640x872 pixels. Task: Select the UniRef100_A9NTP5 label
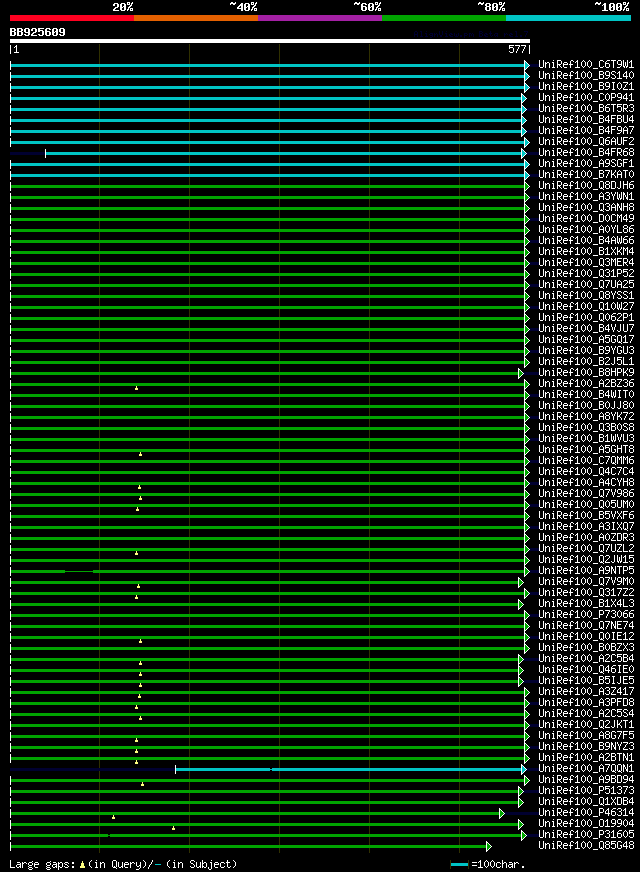[586, 571]
